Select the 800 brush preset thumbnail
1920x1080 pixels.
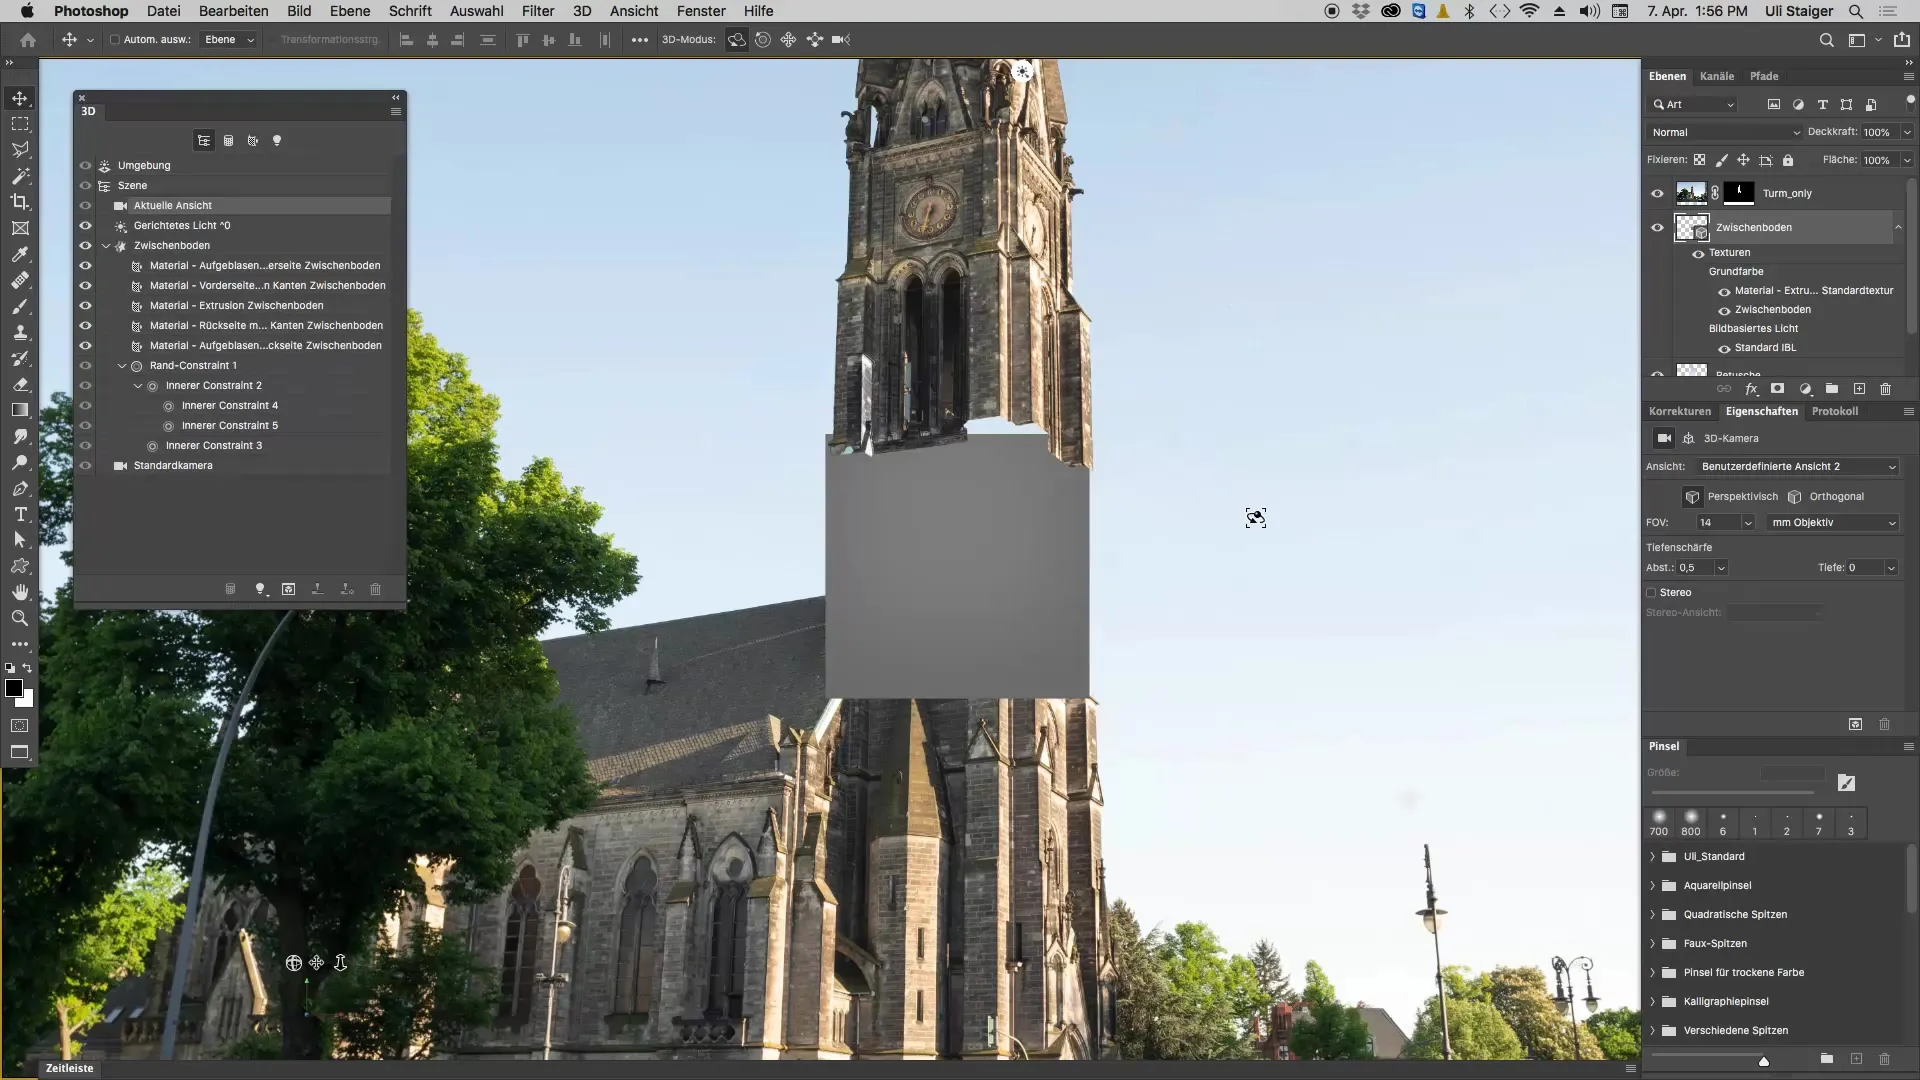click(1691, 823)
